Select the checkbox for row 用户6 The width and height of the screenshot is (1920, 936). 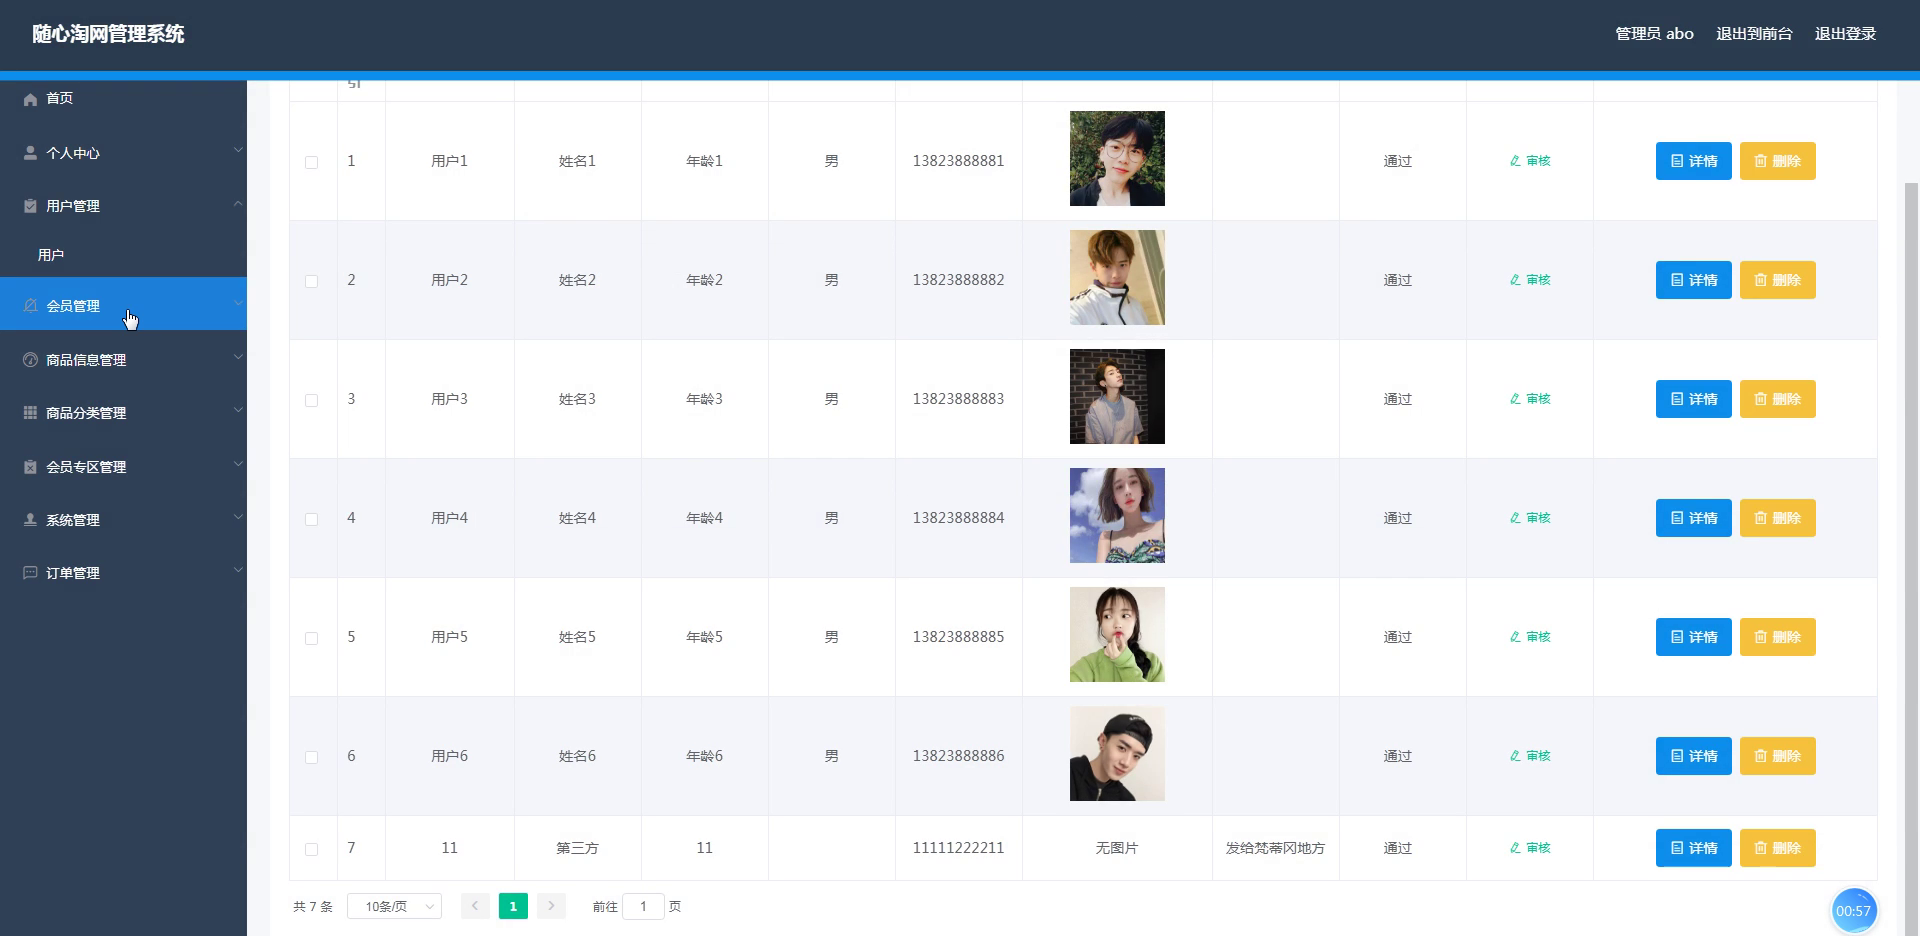coord(312,757)
